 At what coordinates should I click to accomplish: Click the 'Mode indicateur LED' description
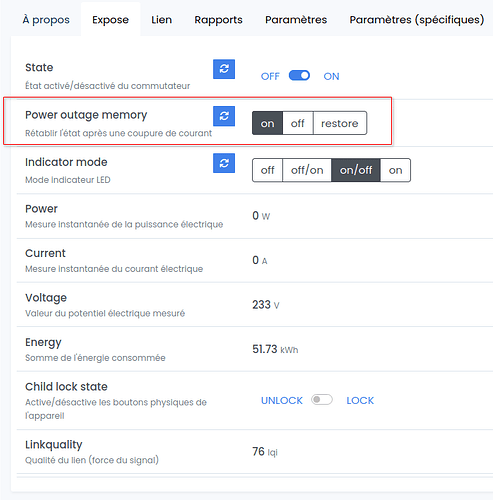click(68, 180)
